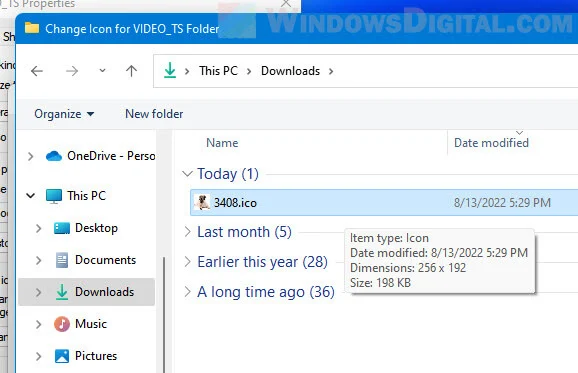578x373 pixels.
Task: Expand the Downloads tree node
Action: pos(38,292)
